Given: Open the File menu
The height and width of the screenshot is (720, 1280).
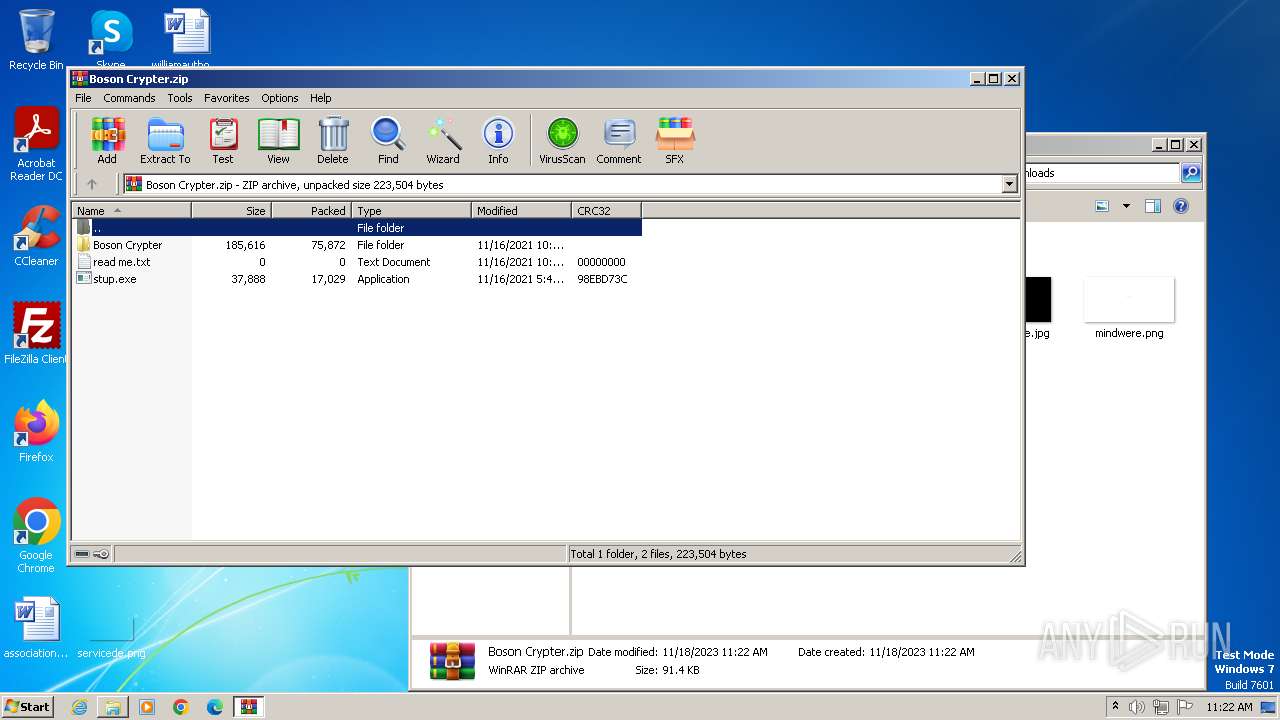Looking at the screenshot, I should 83,98.
